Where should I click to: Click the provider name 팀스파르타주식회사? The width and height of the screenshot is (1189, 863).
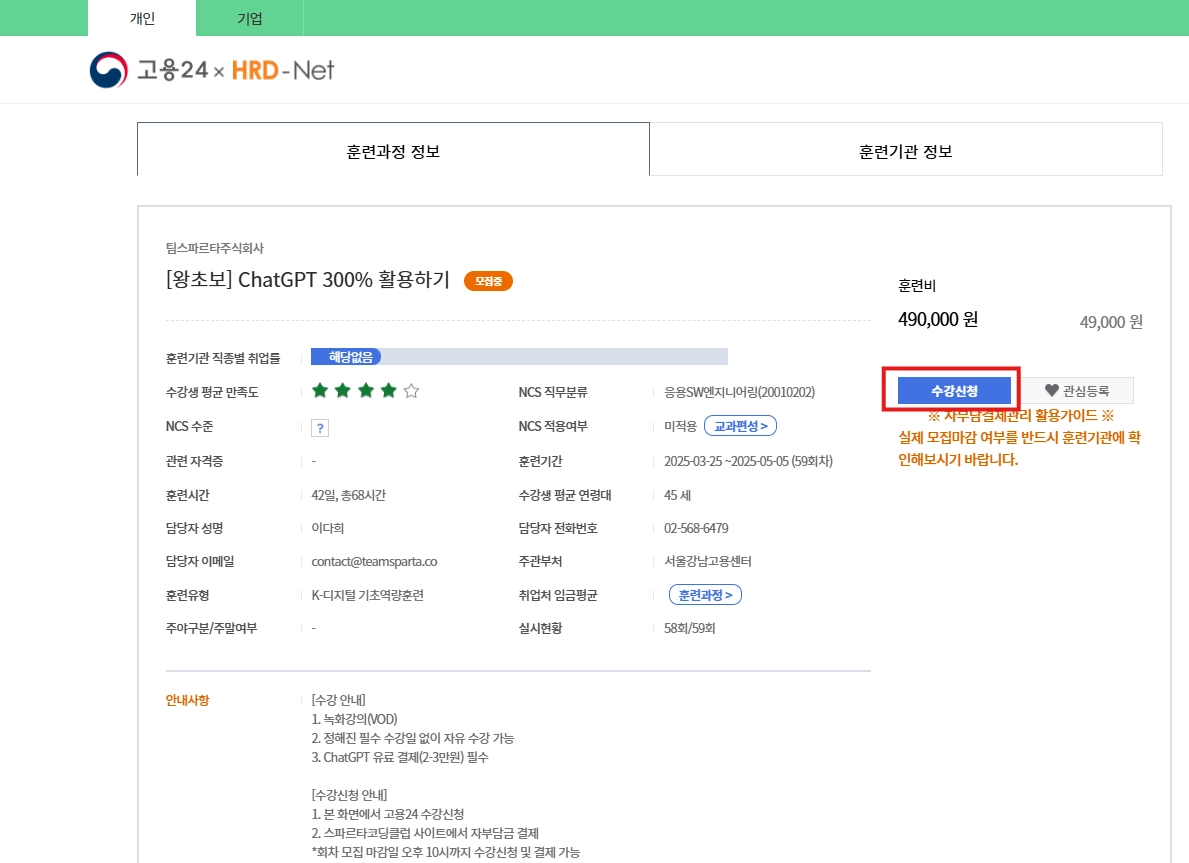click(x=215, y=248)
